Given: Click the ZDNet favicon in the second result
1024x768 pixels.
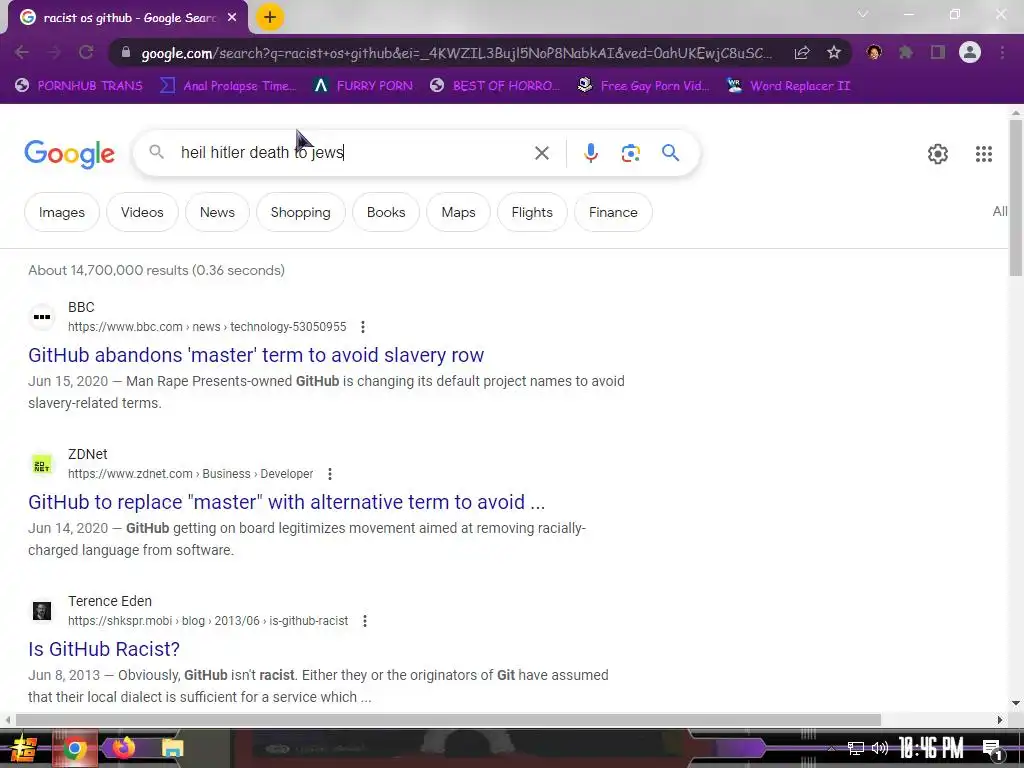Looking at the screenshot, I should click(x=42, y=464).
